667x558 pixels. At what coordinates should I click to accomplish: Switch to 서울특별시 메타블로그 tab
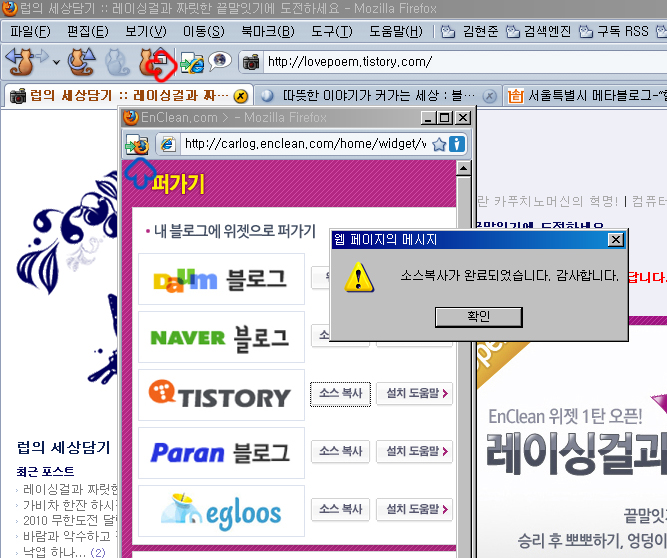coord(587,96)
